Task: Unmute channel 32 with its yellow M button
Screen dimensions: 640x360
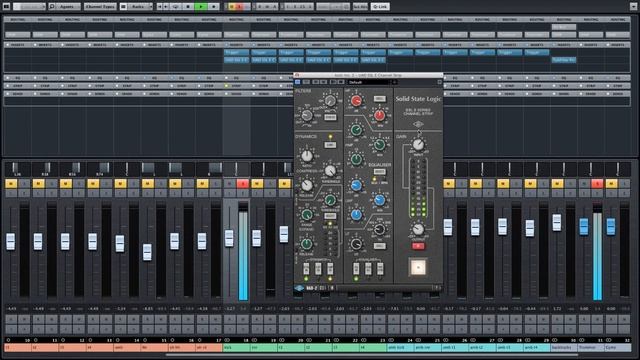Action: pyautogui.click(x=611, y=184)
